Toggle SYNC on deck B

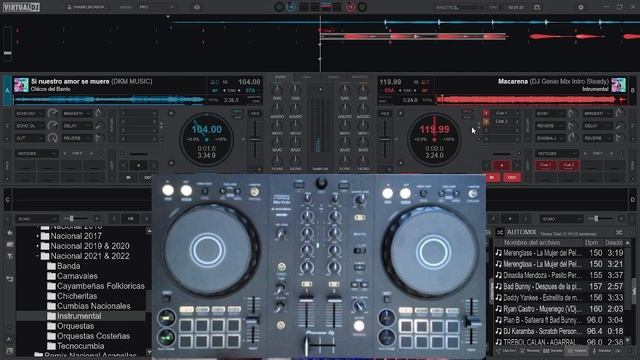[407, 90]
